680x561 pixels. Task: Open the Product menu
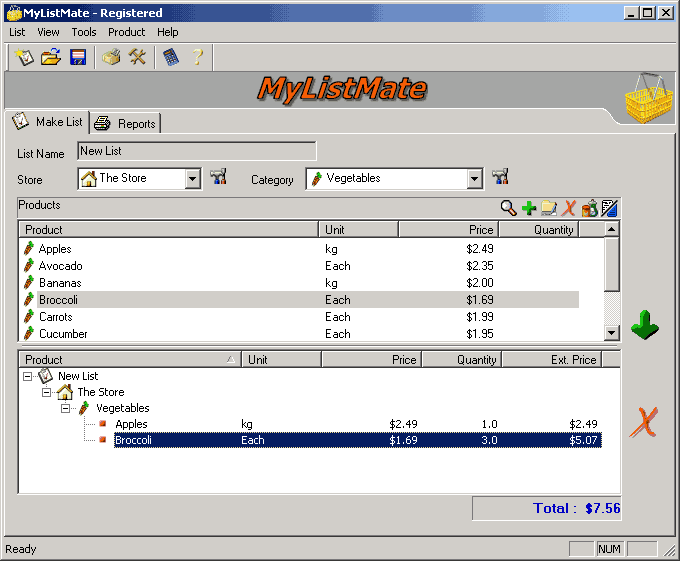126,32
